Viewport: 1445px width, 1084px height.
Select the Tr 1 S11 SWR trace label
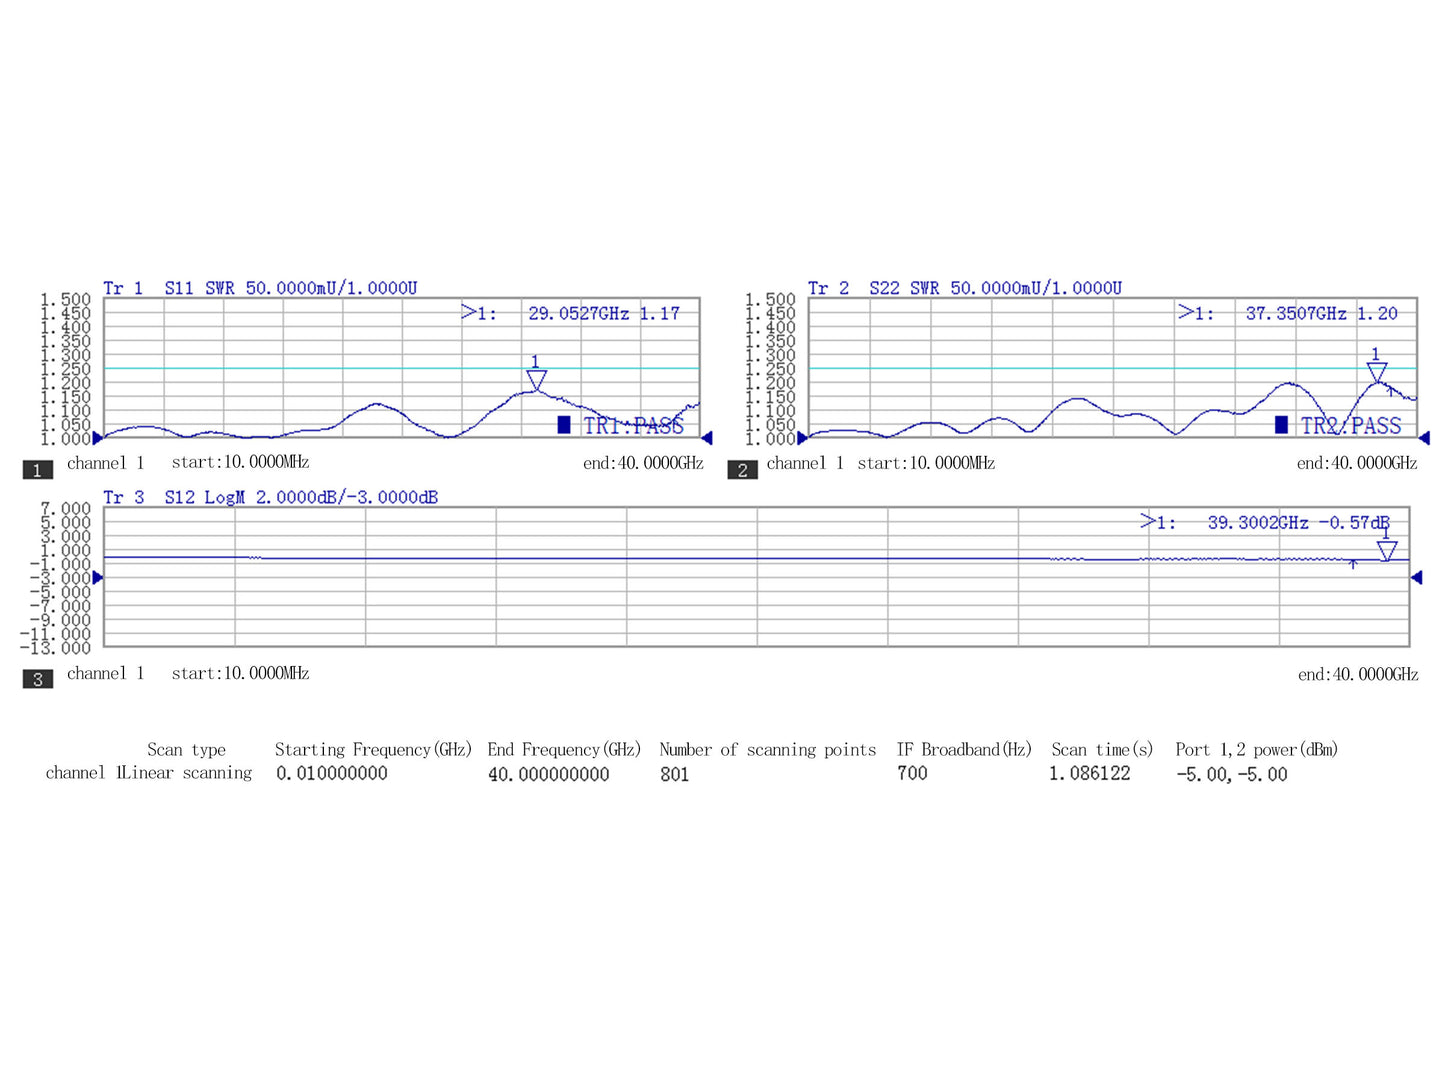coord(260,288)
